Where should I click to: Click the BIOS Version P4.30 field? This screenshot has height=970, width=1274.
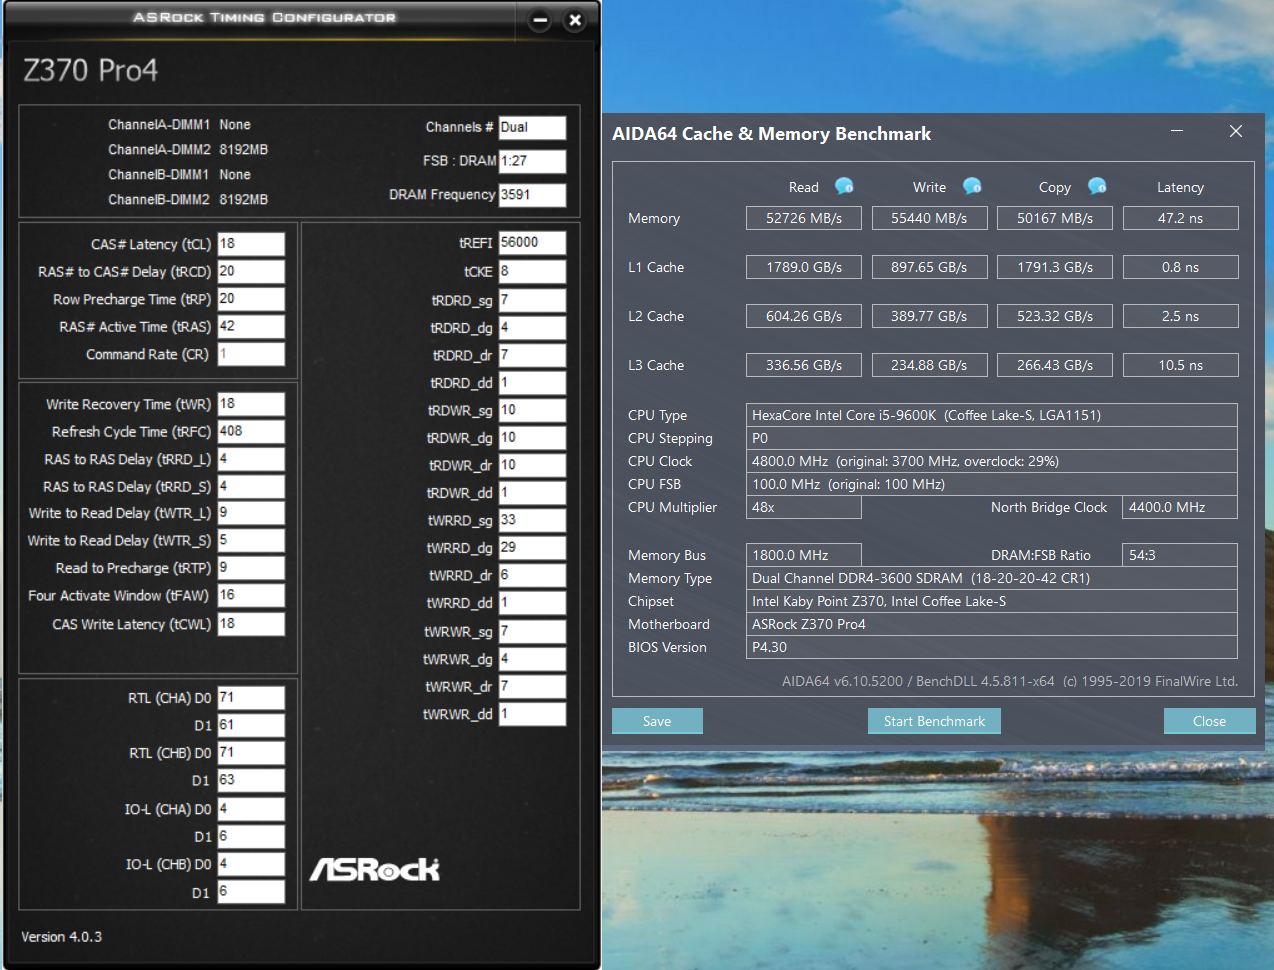(x=992, y=647)
